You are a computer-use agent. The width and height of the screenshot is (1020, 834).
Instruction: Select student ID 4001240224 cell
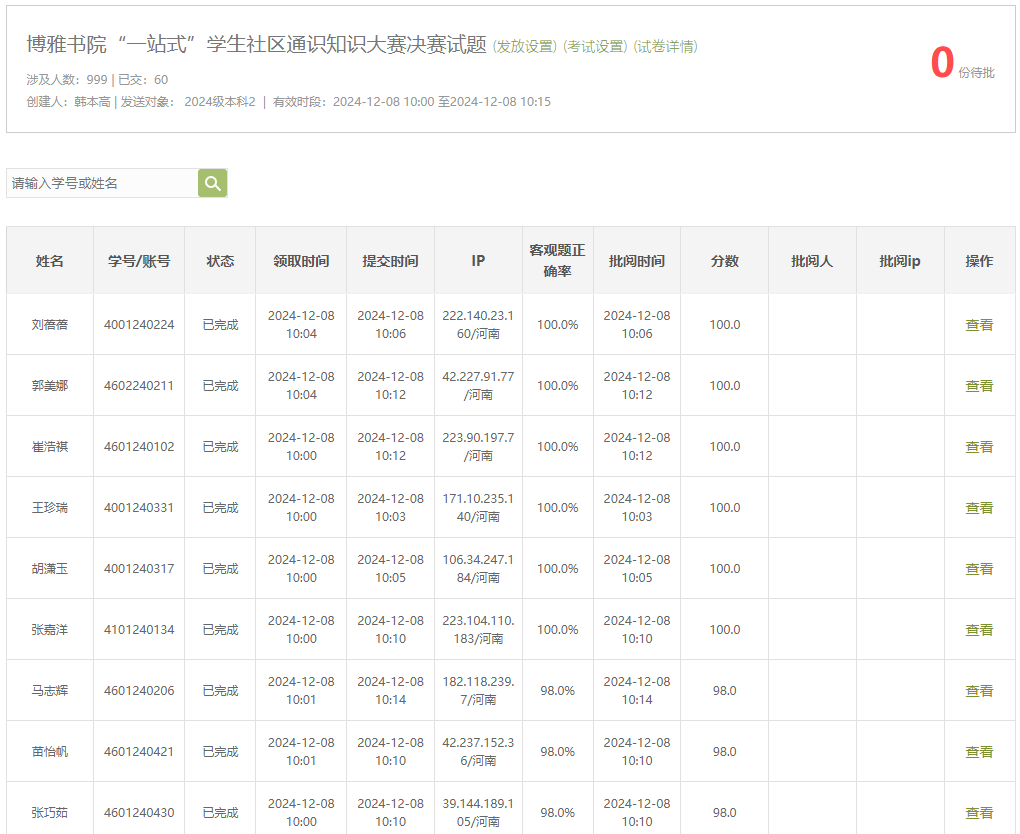tap(139, 325)
